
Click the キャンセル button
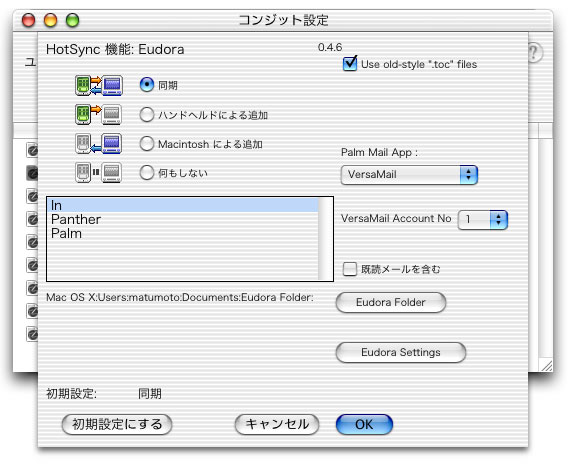point(277,424)
